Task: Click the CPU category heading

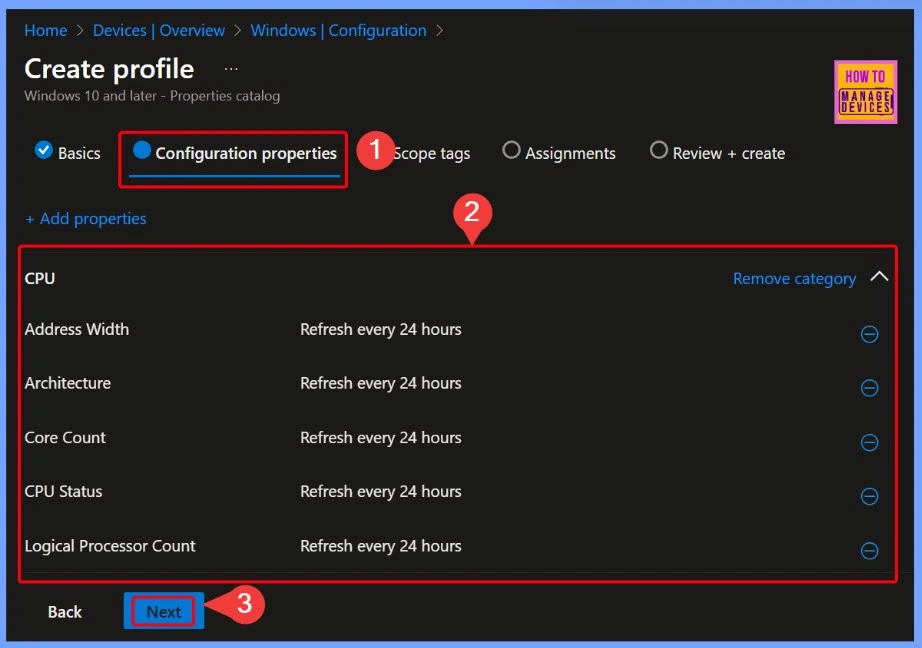Action: [40, 278]
